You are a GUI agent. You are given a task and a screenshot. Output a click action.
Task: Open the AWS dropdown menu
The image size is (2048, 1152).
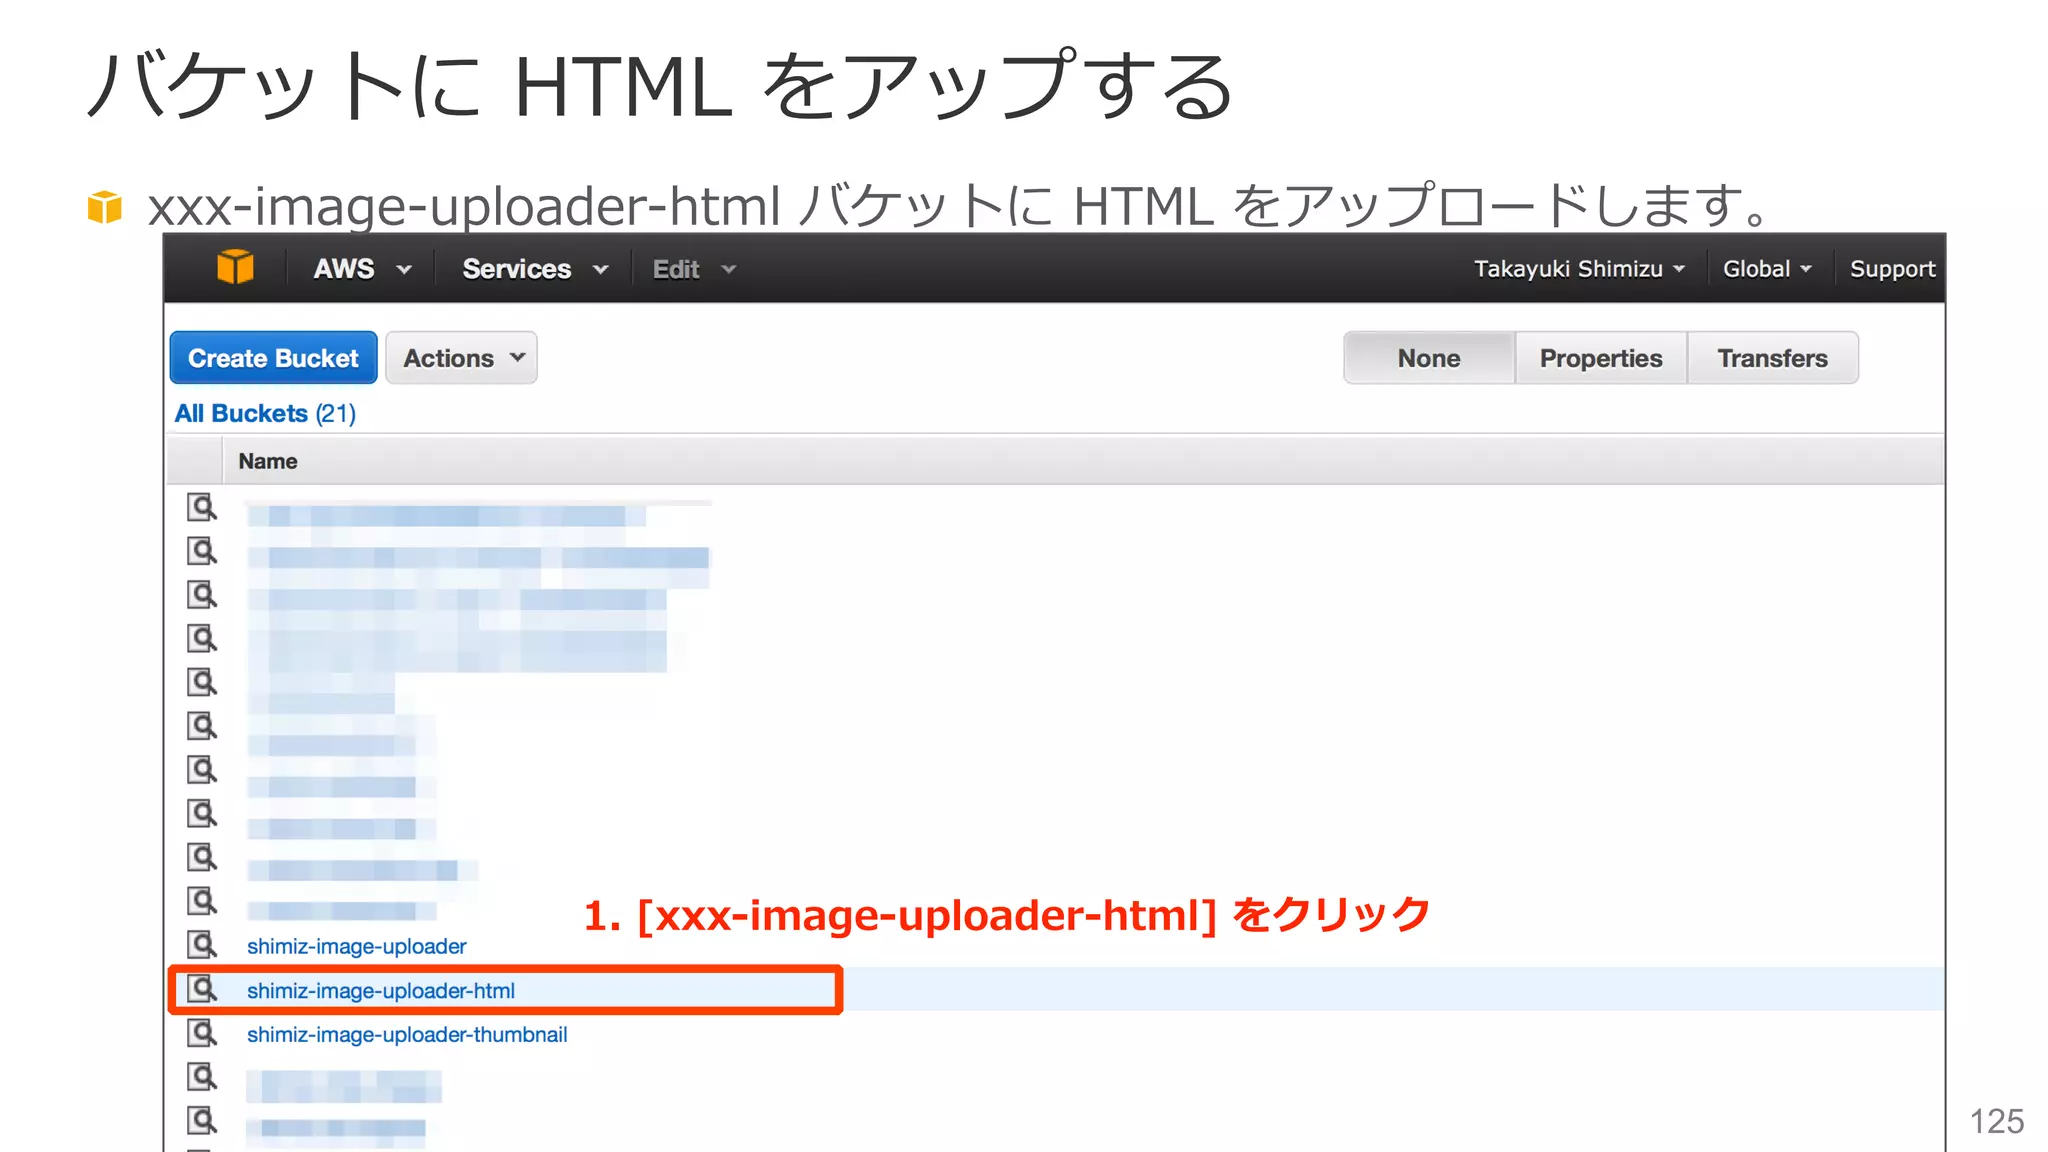(x=362, y=269)
